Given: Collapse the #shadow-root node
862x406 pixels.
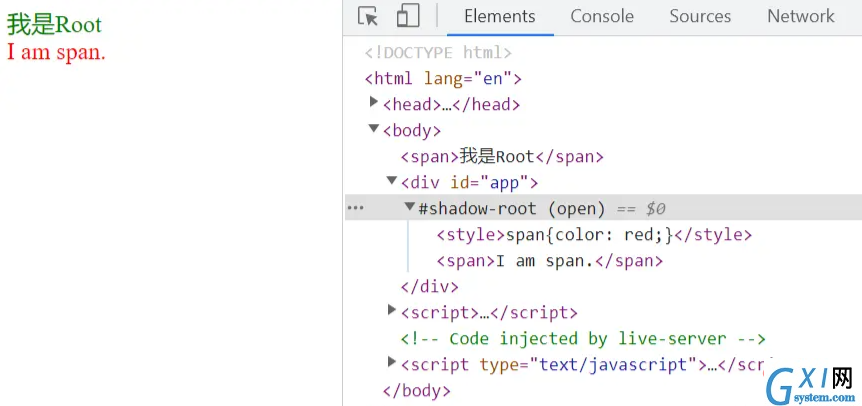Looking at the screenshot, I should pyautogui.click(x=410, y=206).
